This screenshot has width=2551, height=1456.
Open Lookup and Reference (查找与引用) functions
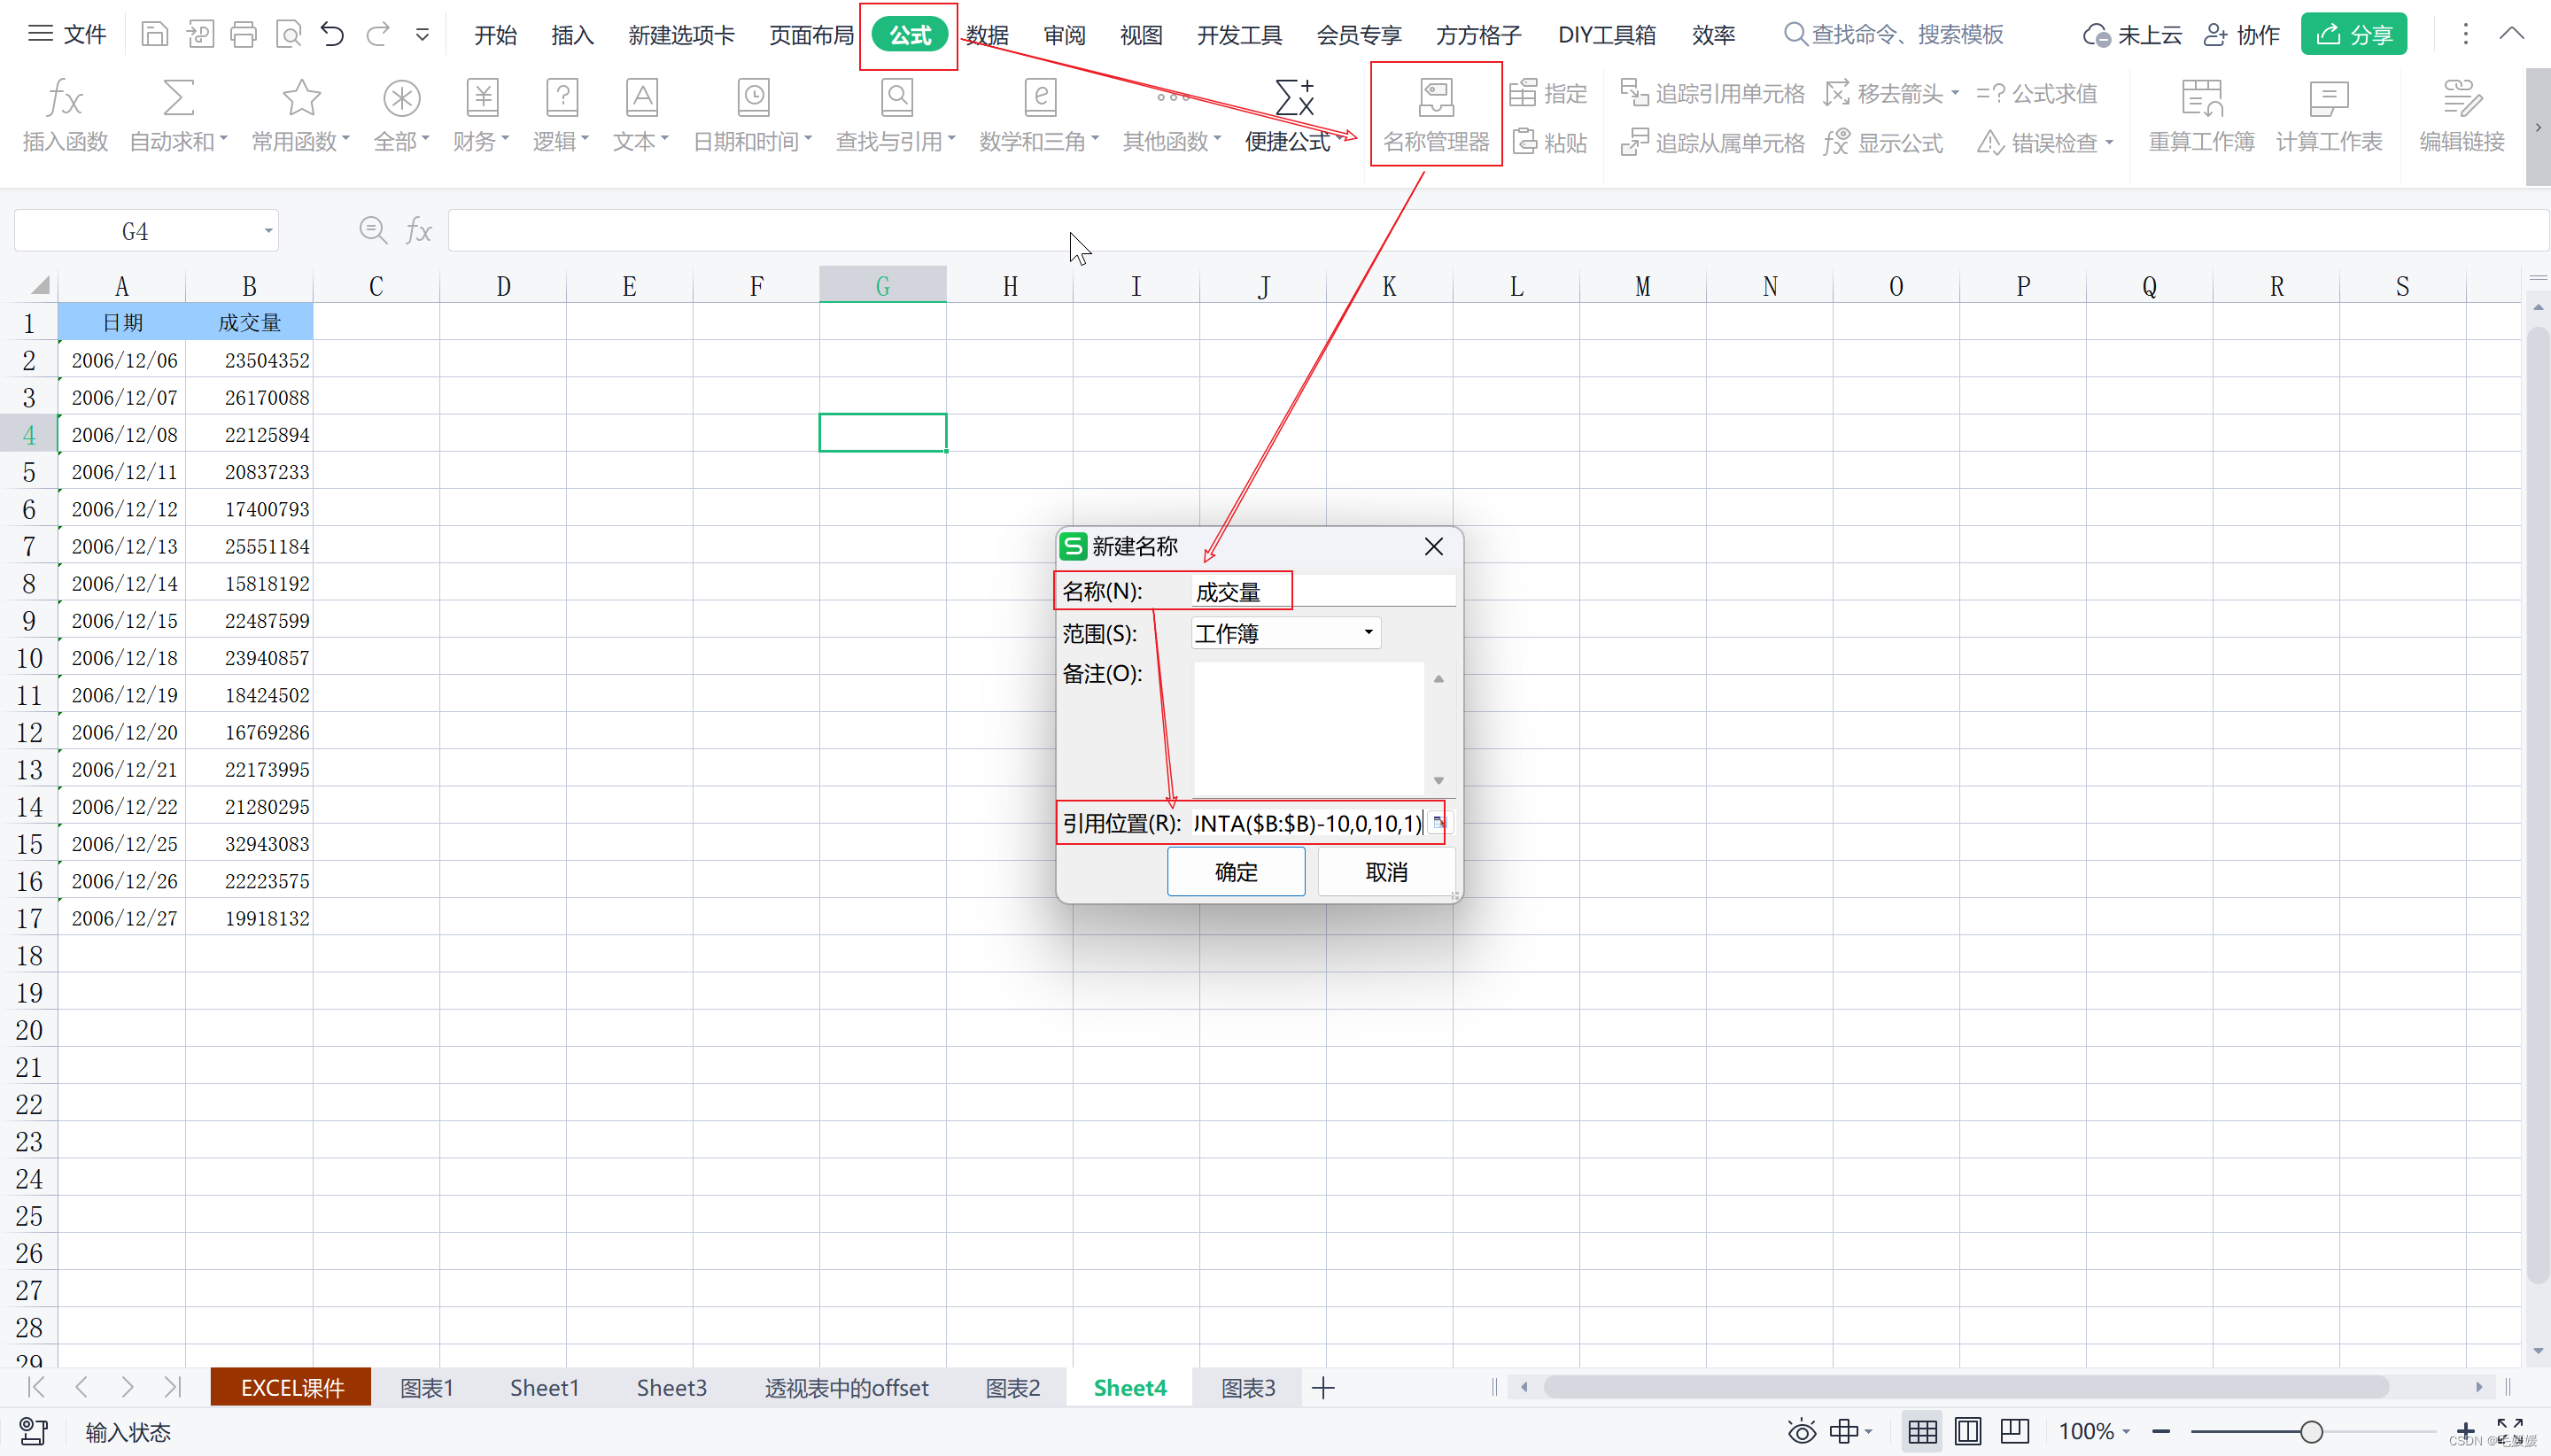[896, 116]
